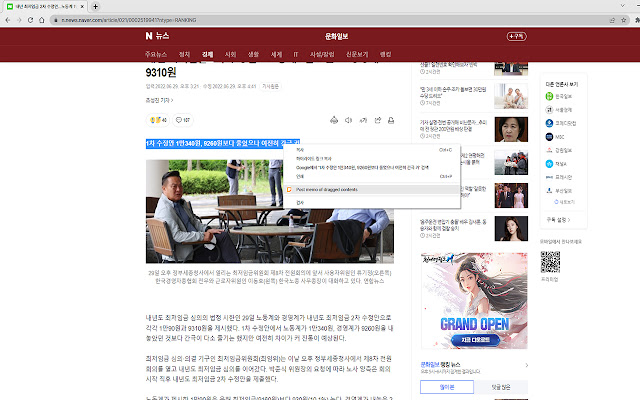This screenshot has width=640, height=400.
Task: Open the 세계 section tab
Action: (276, 54)
